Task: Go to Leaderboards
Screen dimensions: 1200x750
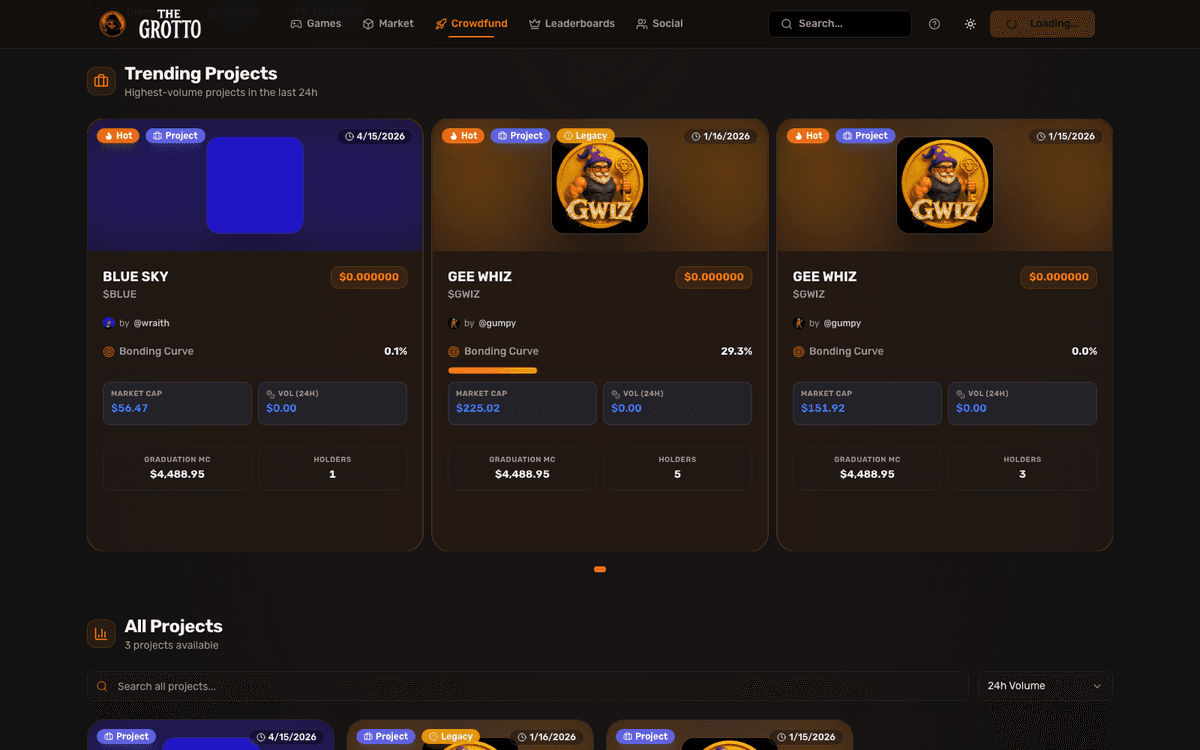Action: [572, 24]
